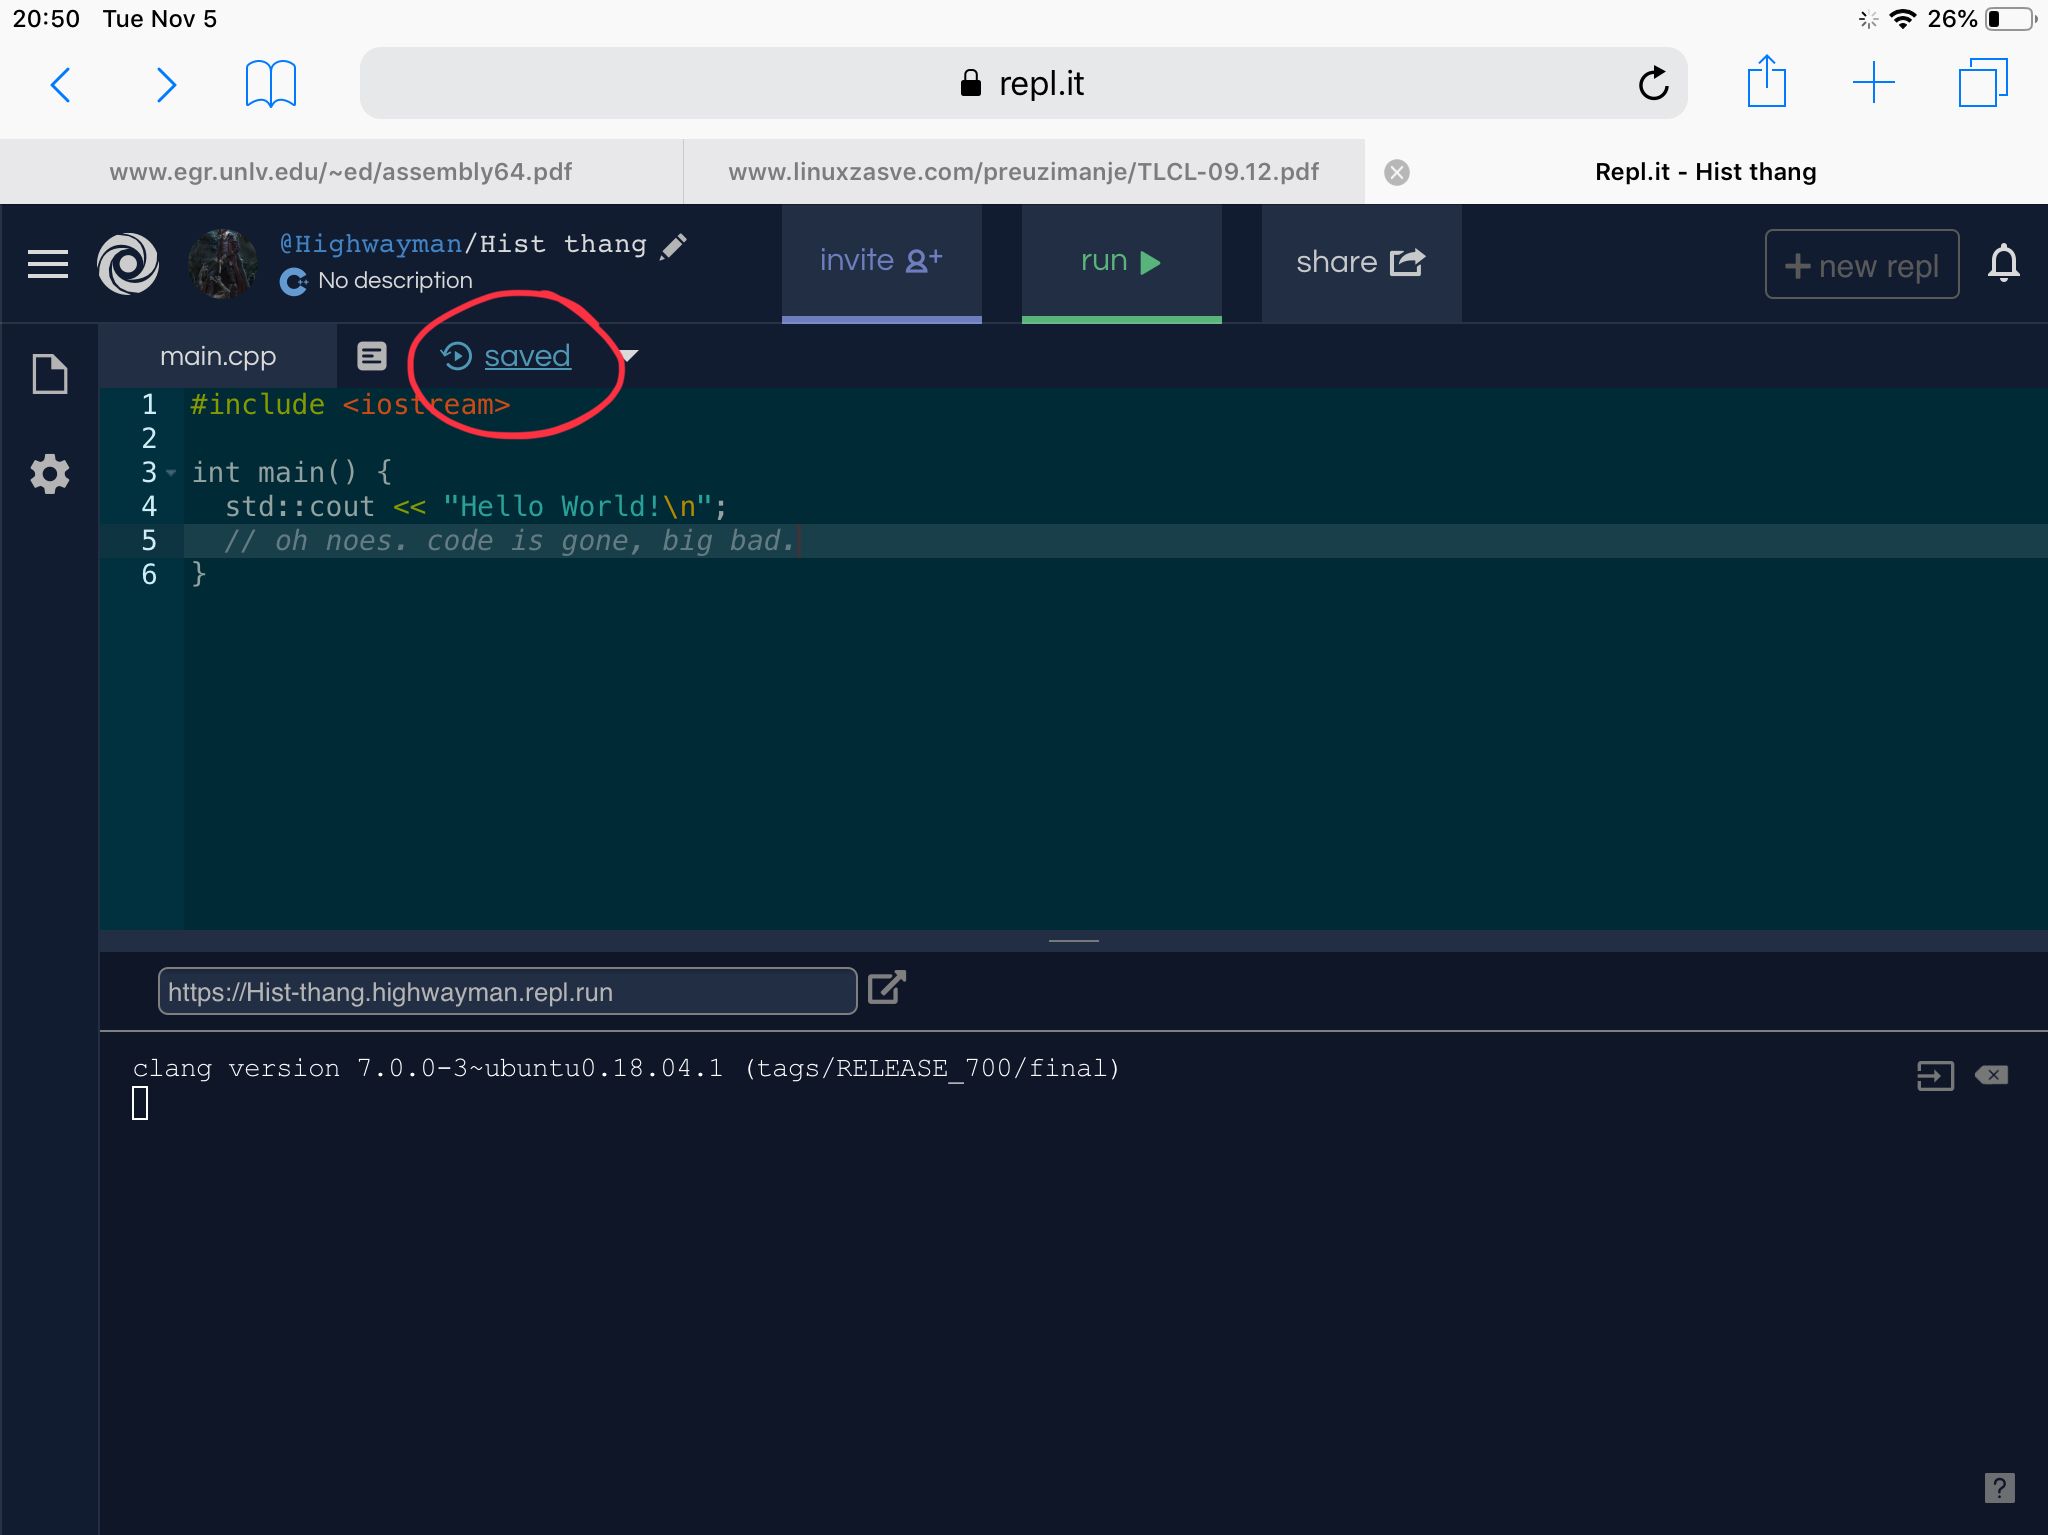Open the repl.it hamburger menu
The image size is (2048, 1535).
[48, 264]
